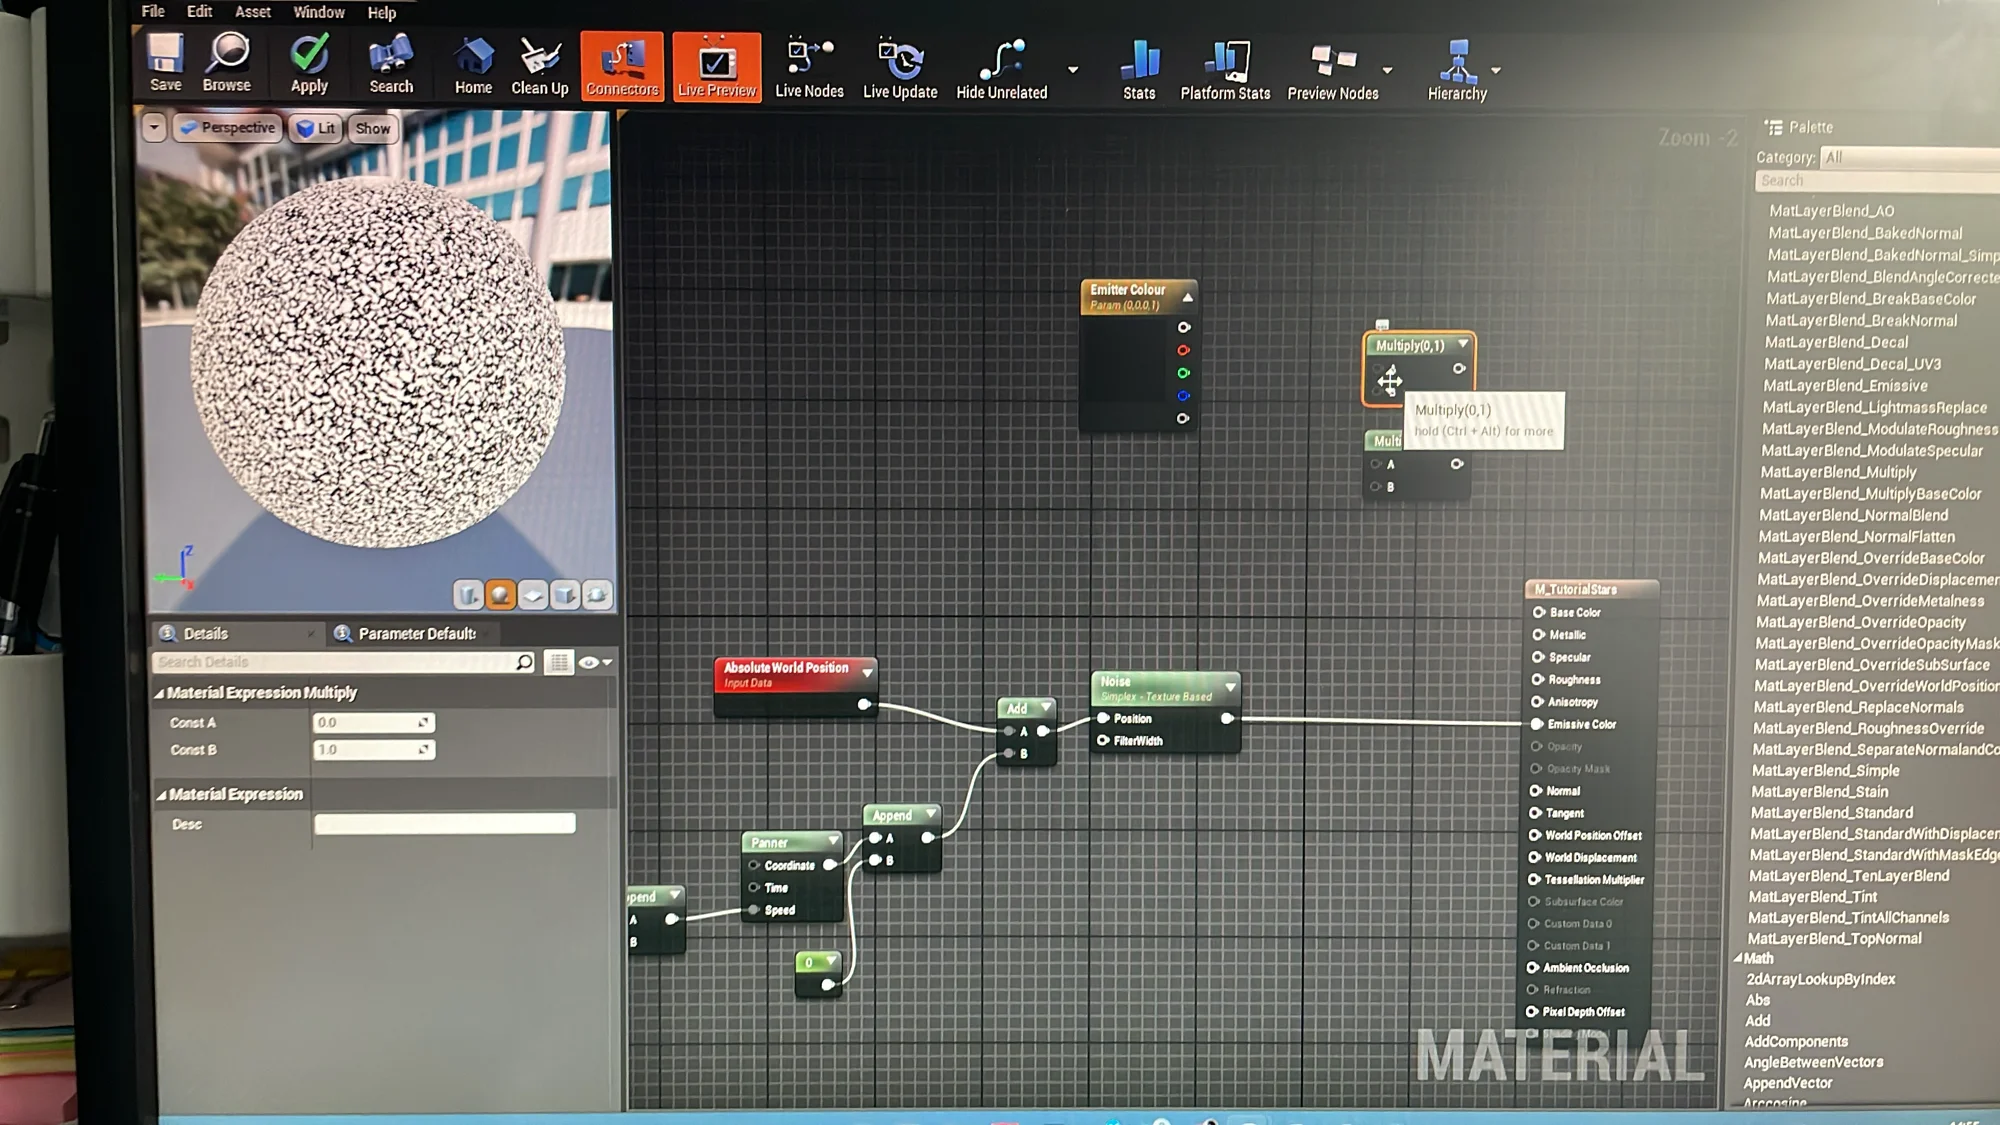Click the Browse magnifier icon

tap(227, 64)
